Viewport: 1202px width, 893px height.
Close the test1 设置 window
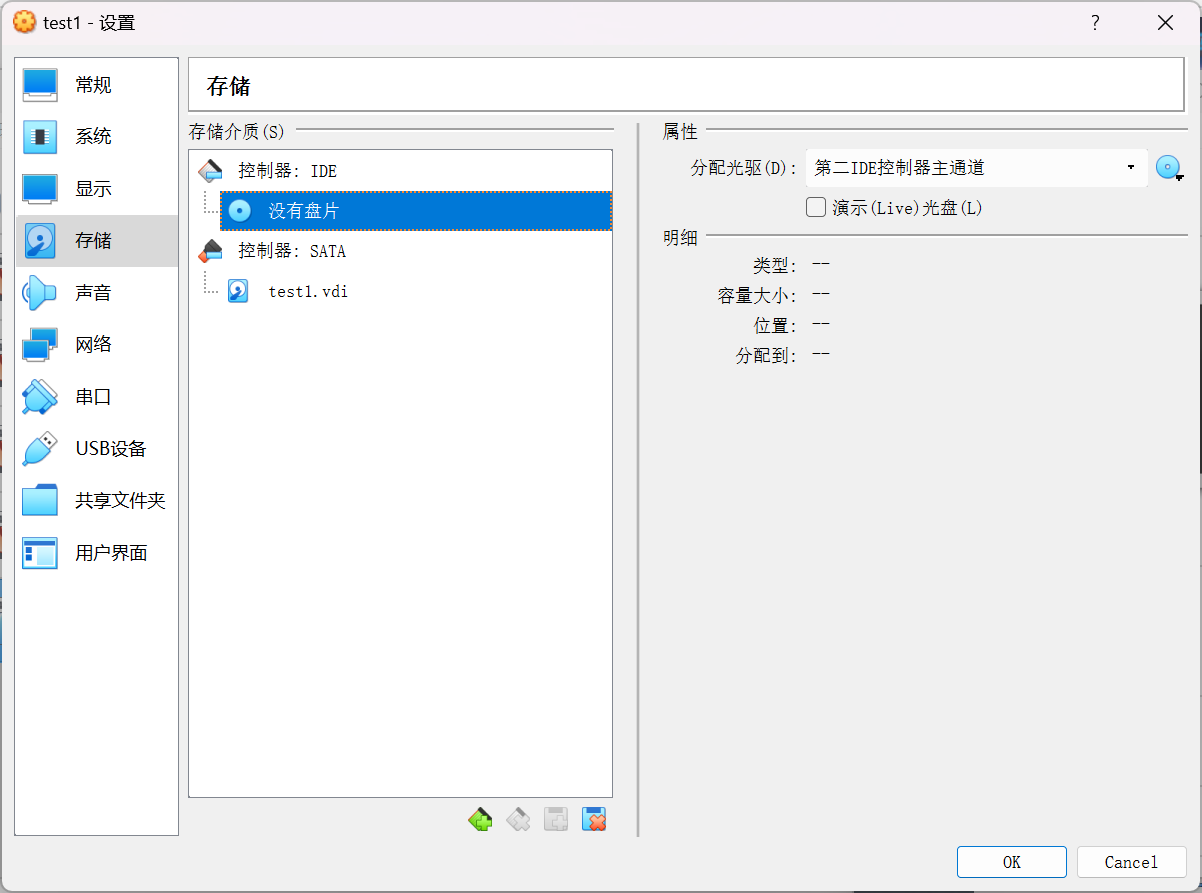(1165, 23)
